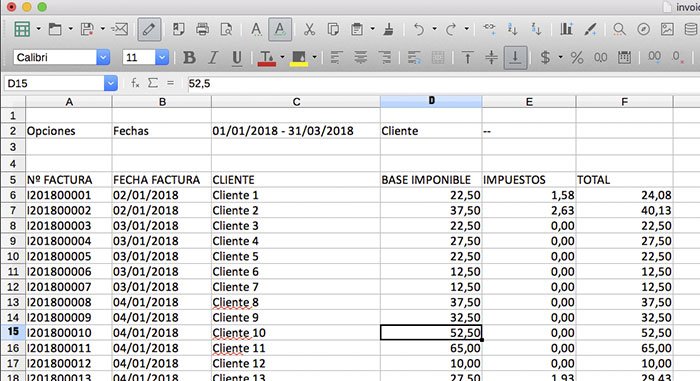
Task: Click the Cut scissors icon
Action: 309,29
